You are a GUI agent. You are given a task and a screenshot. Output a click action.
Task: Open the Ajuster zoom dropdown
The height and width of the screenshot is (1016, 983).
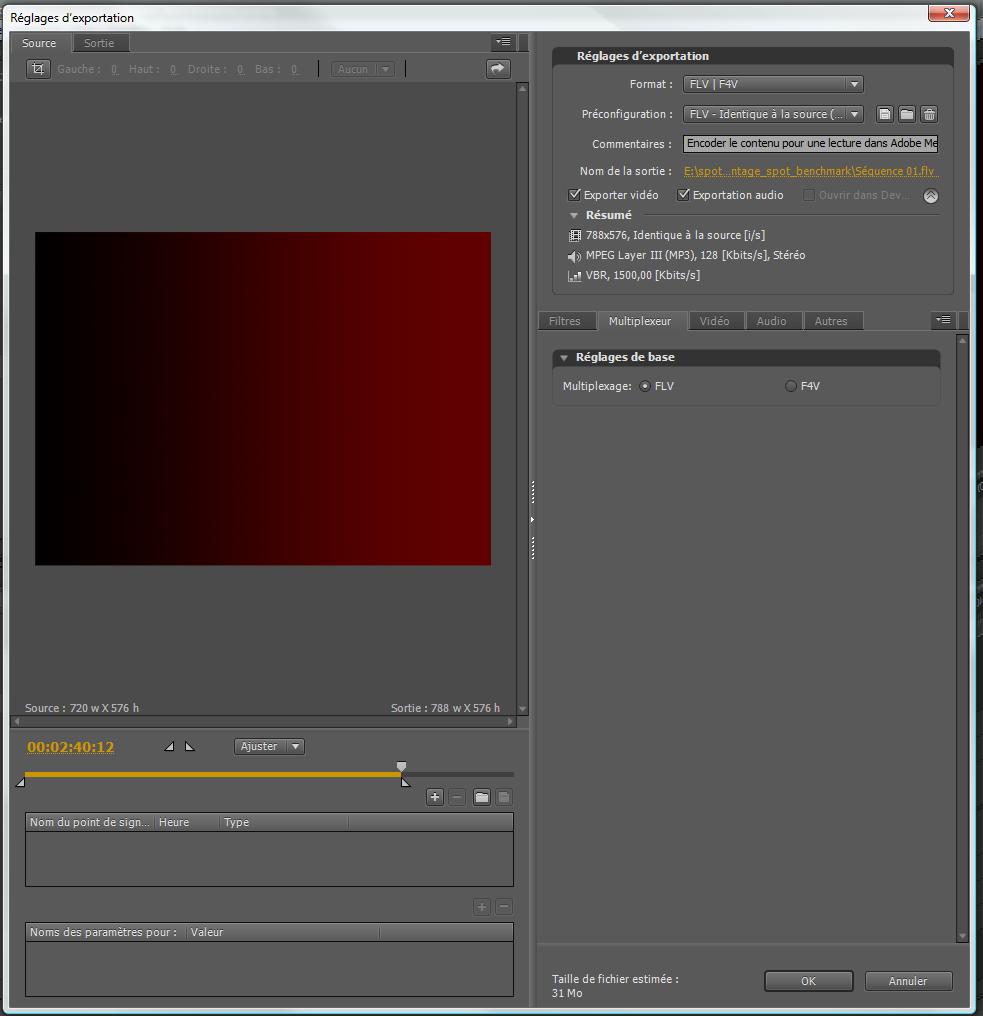point(269,746)
